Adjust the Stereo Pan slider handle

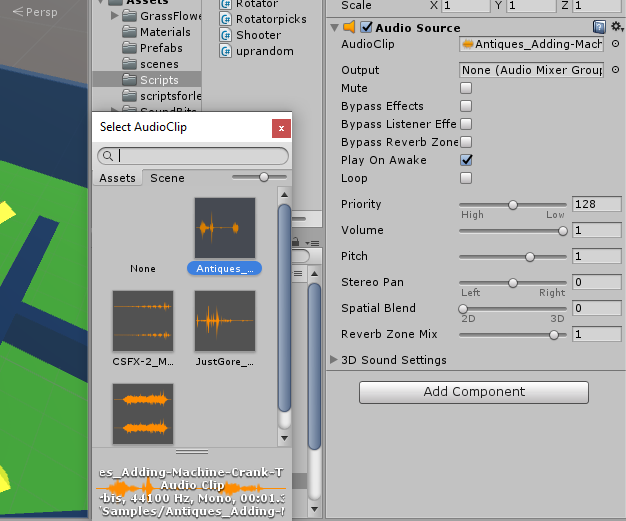tap(513, 283)
